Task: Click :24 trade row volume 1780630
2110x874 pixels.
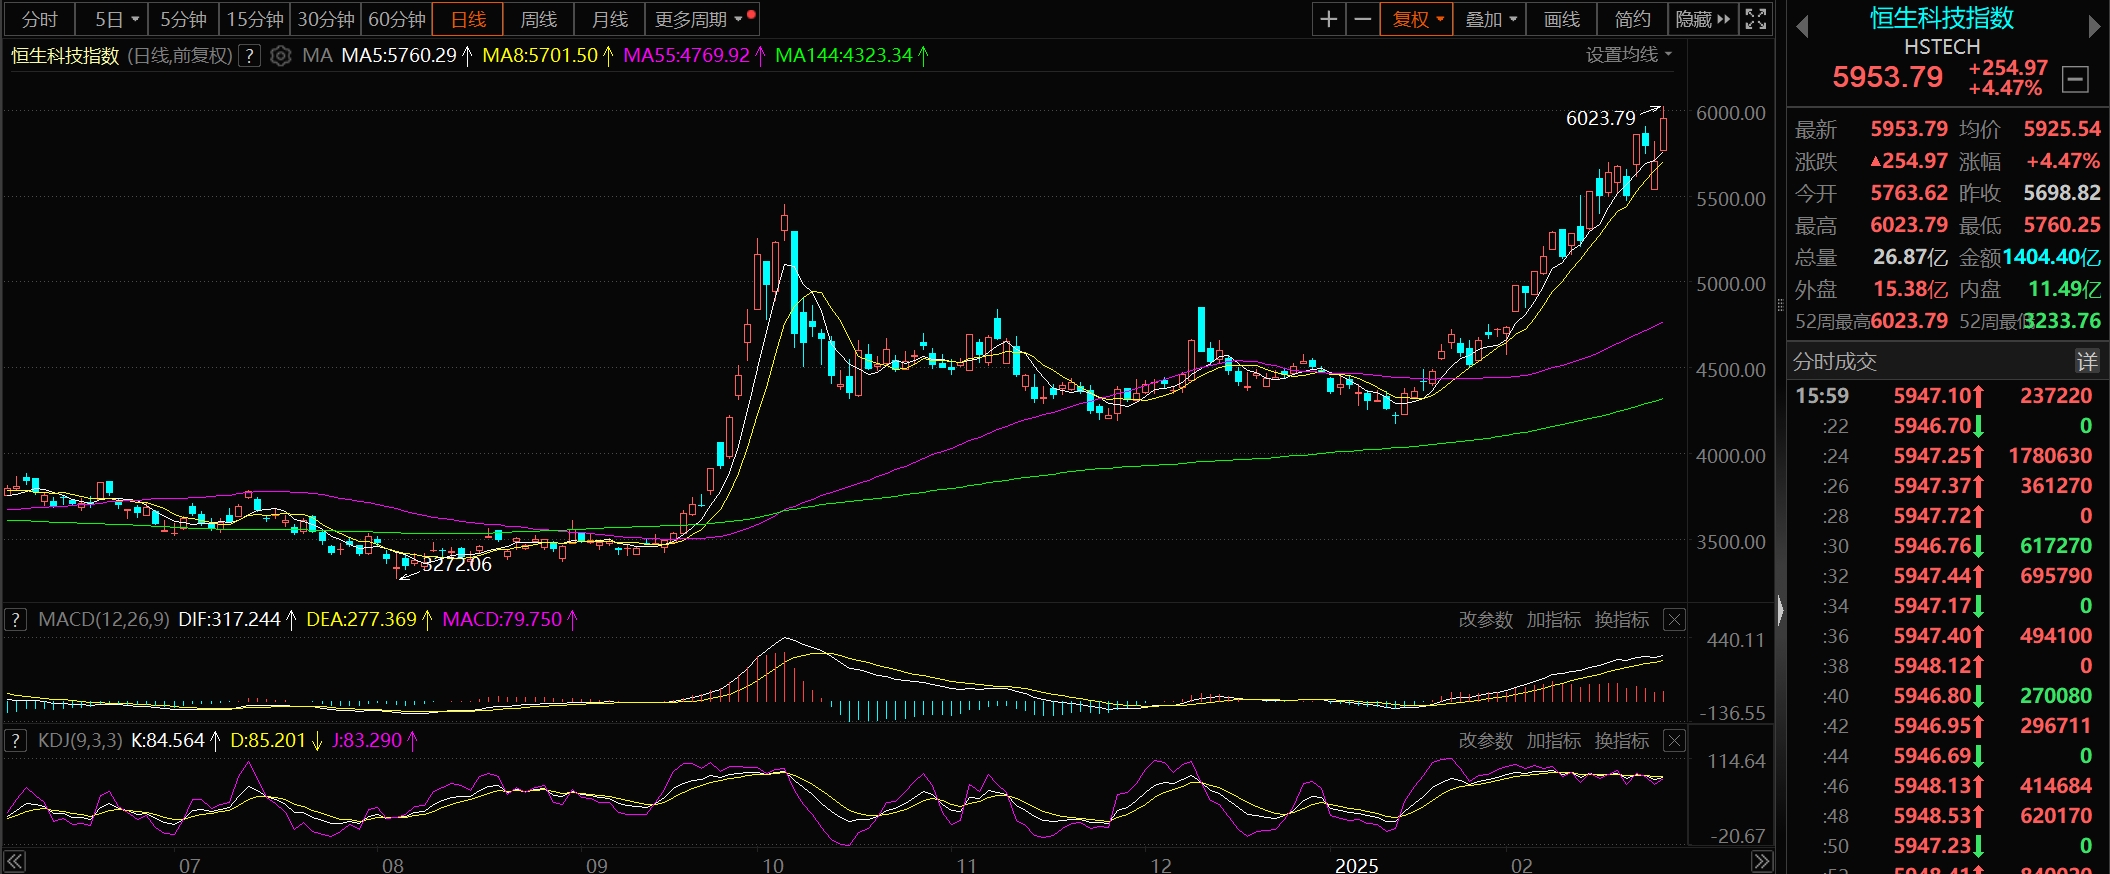Action: click(x=2050, y=456)
